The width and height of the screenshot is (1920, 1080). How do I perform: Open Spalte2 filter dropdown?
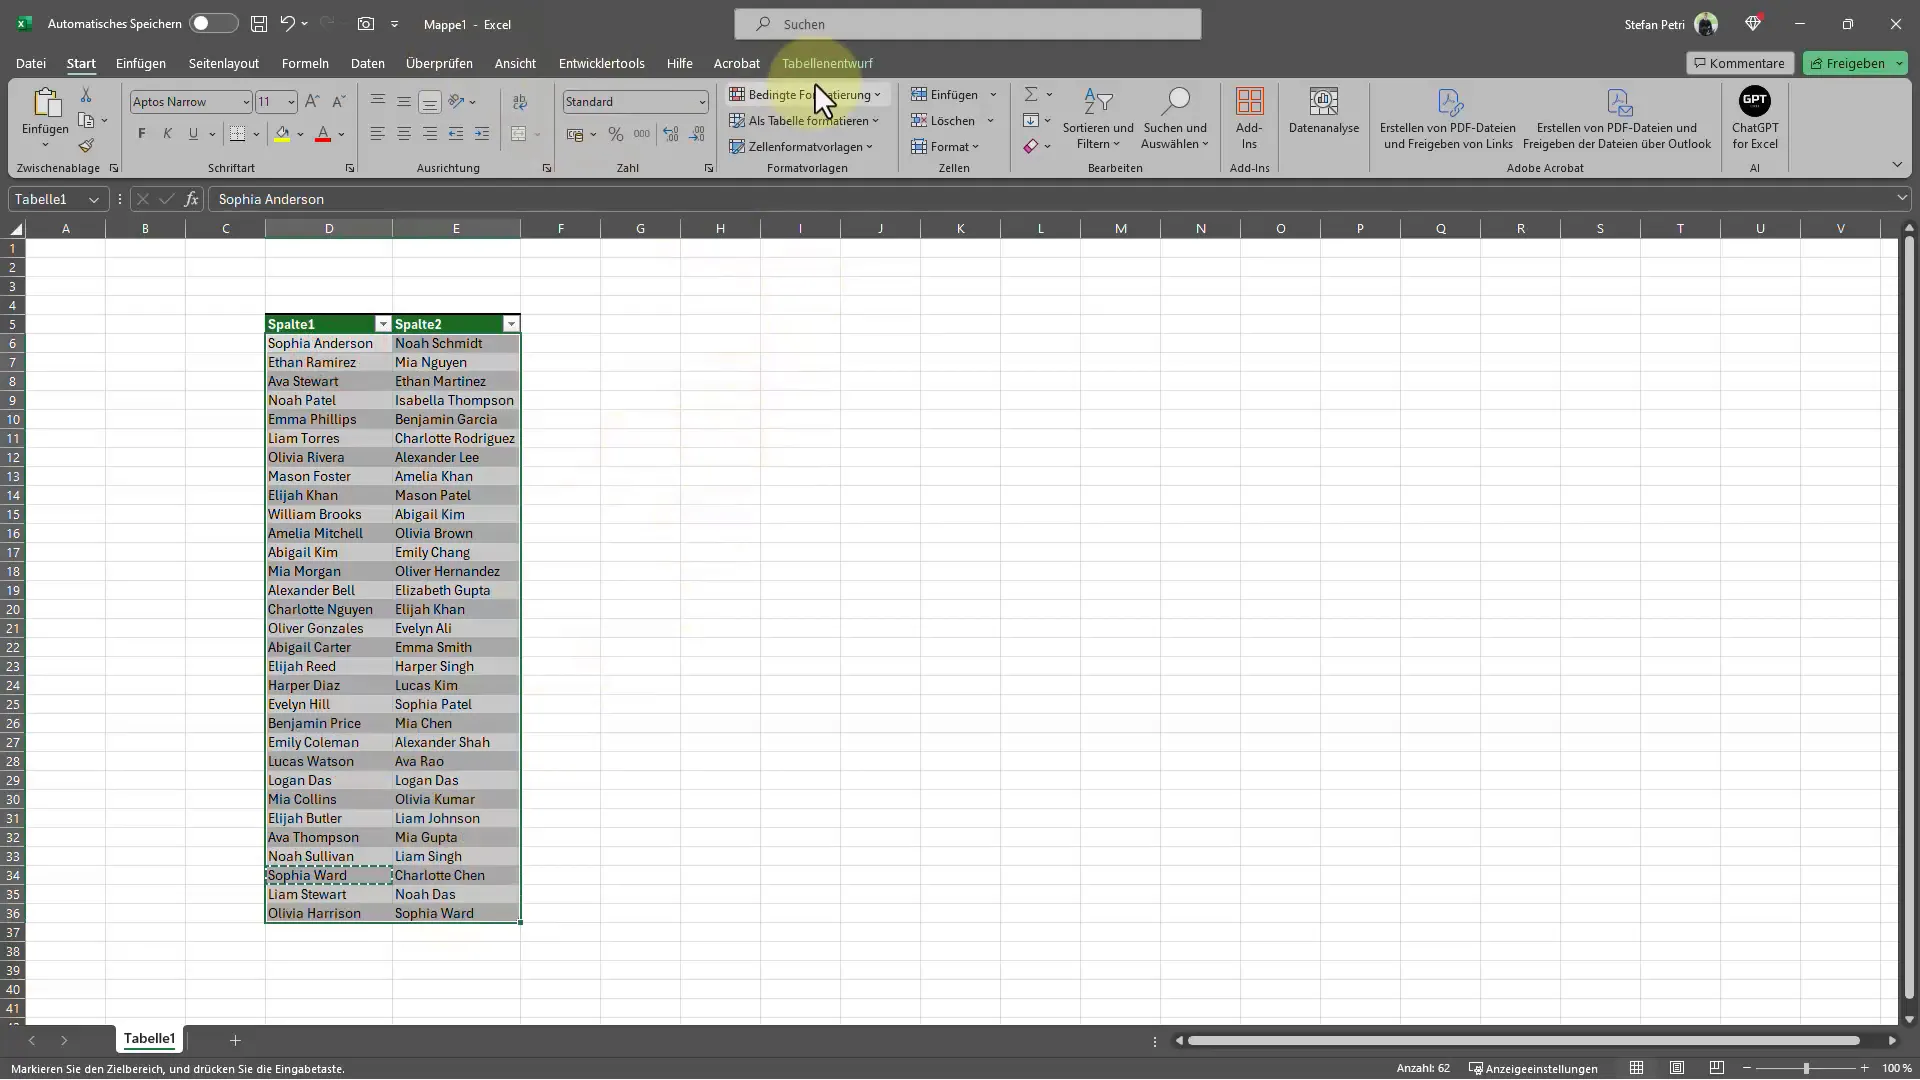511,324
